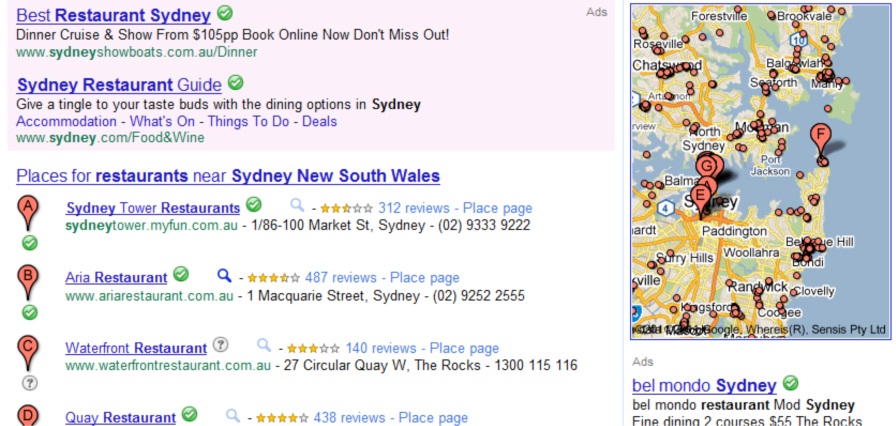Viewport: 896px width, 426px height.
Task: Click red map pin A in results list
Action: click(29, 212)
